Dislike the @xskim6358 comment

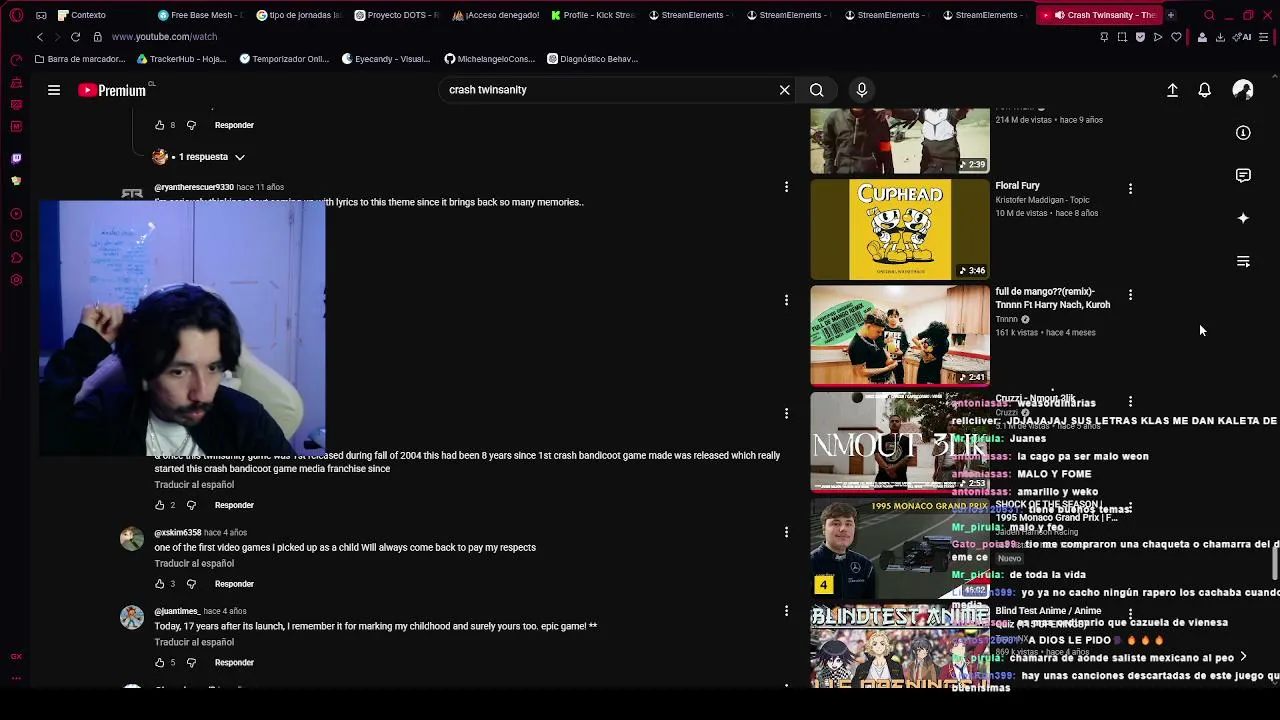pos(191,584)
